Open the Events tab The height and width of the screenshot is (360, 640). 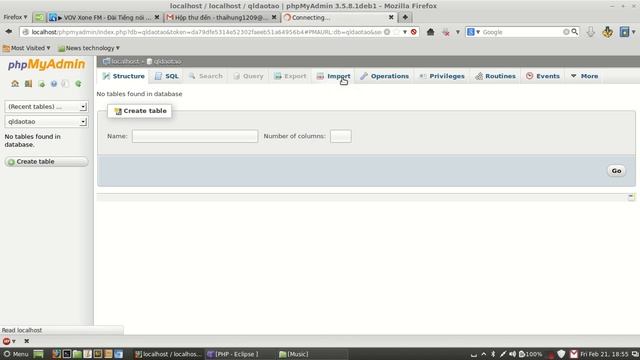coord(543,76)
